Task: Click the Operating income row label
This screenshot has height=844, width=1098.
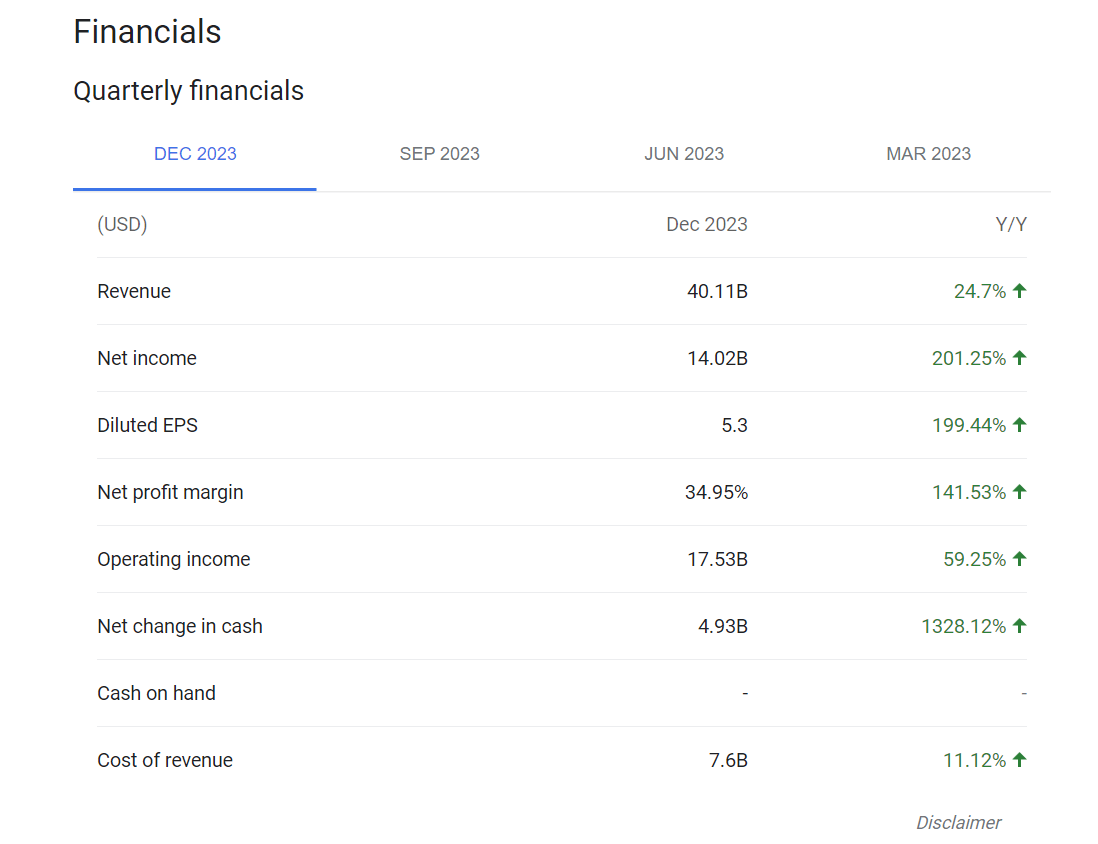Action: tap(174, 560)
